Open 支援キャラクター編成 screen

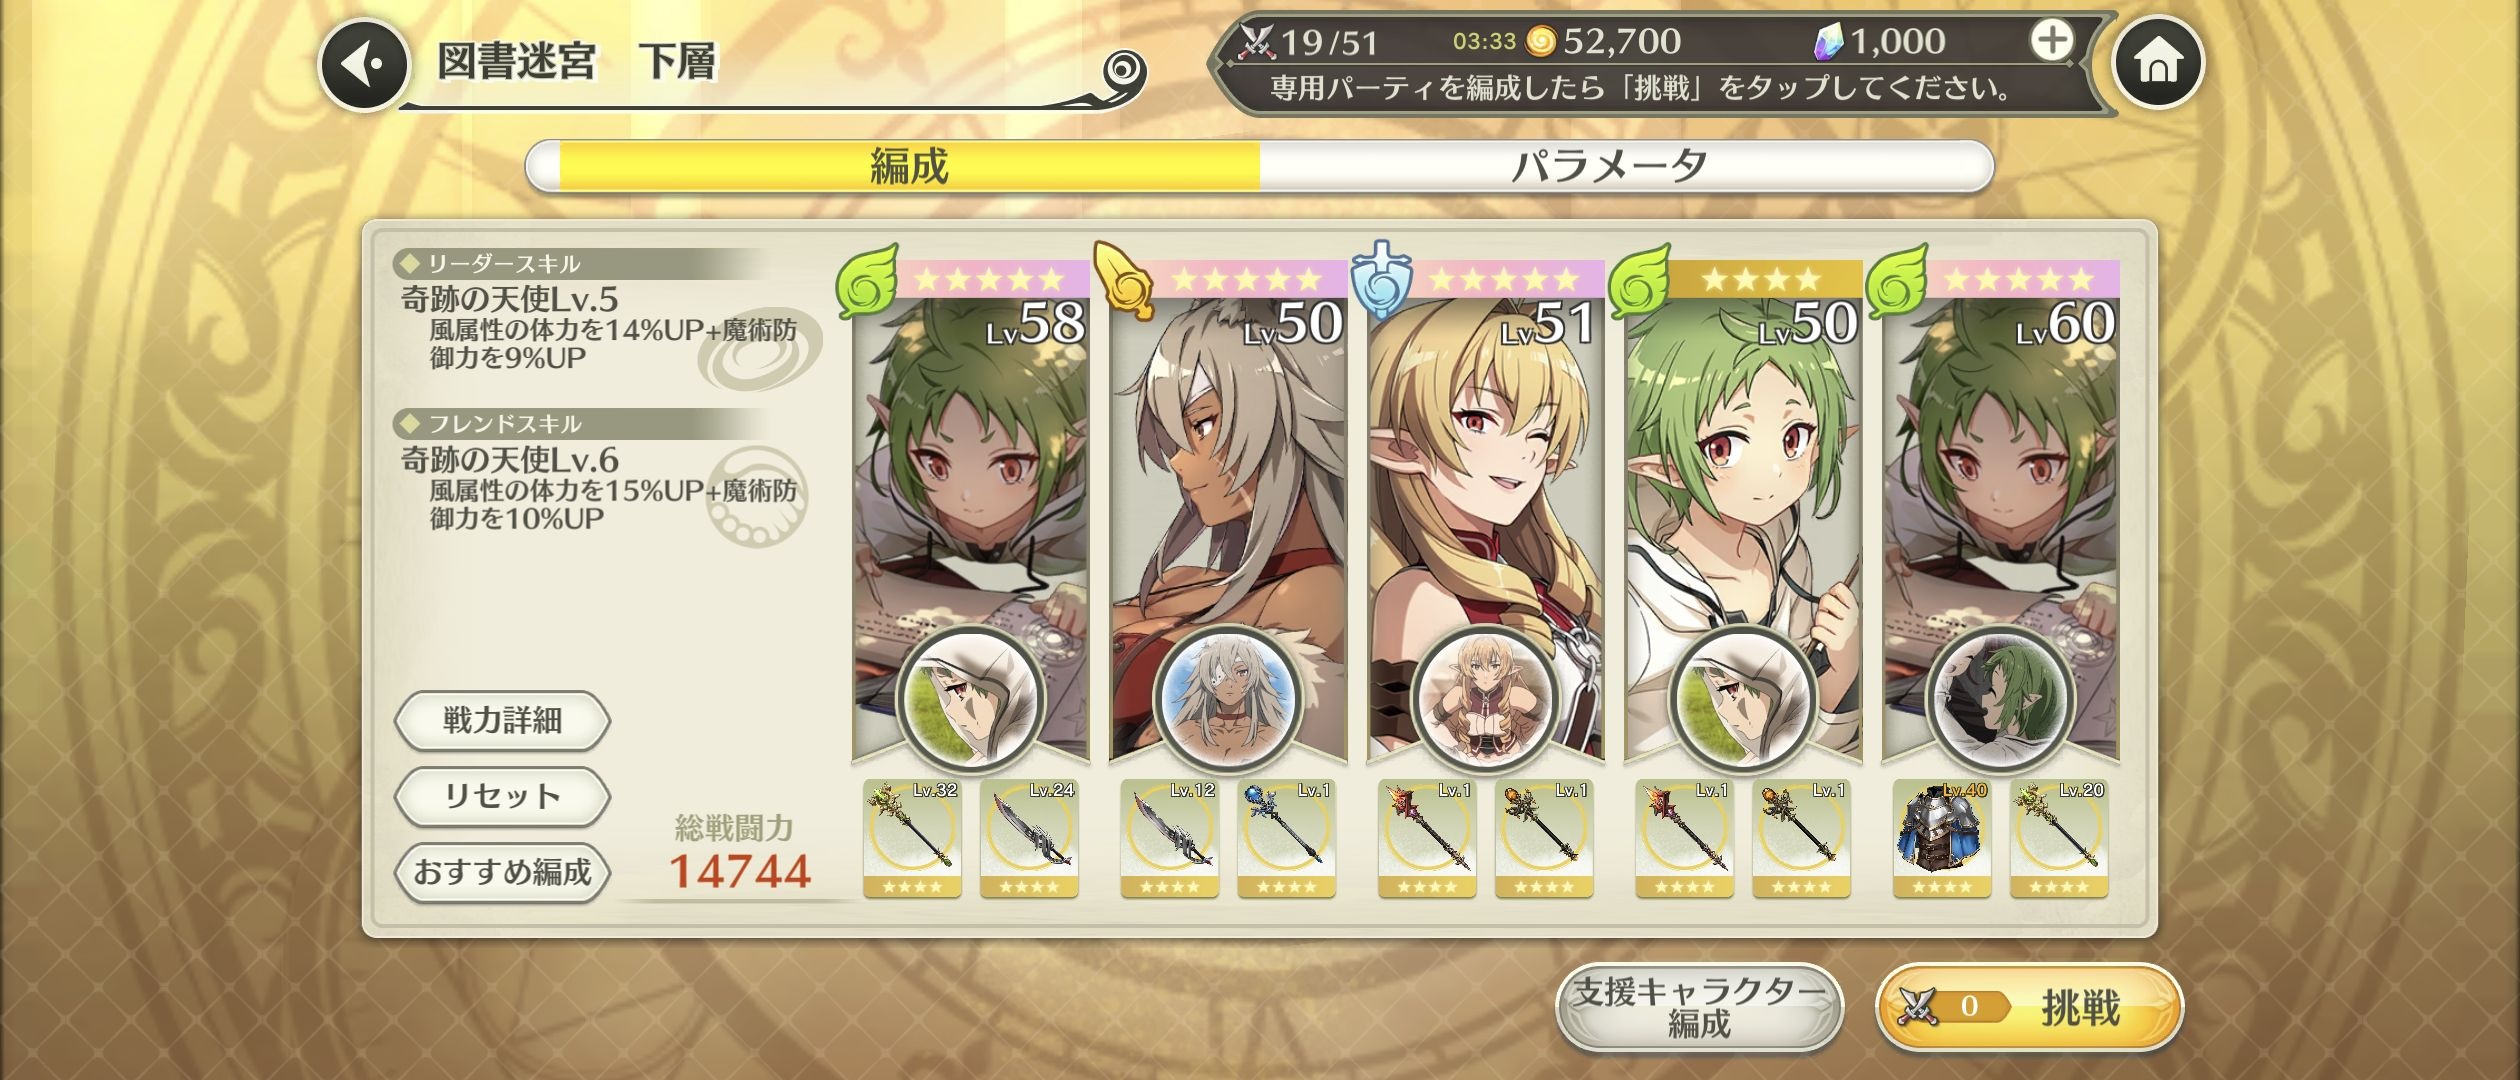tap(1698, 1007)
